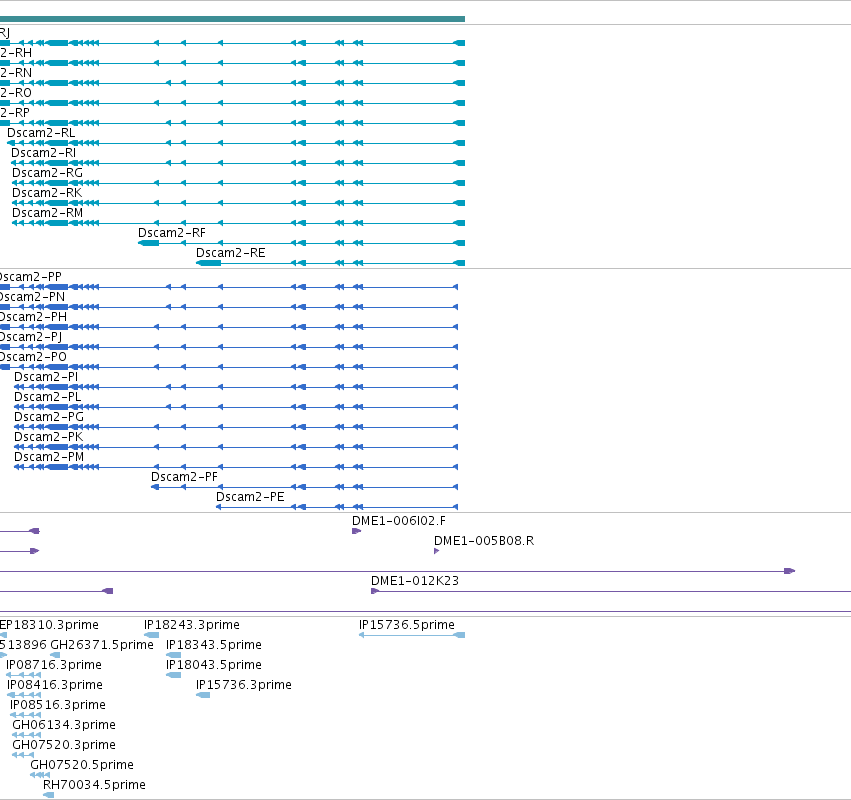Select the Dscam2-PH protein label
This screenshot has width=851, height=800.
pos(34,318)
